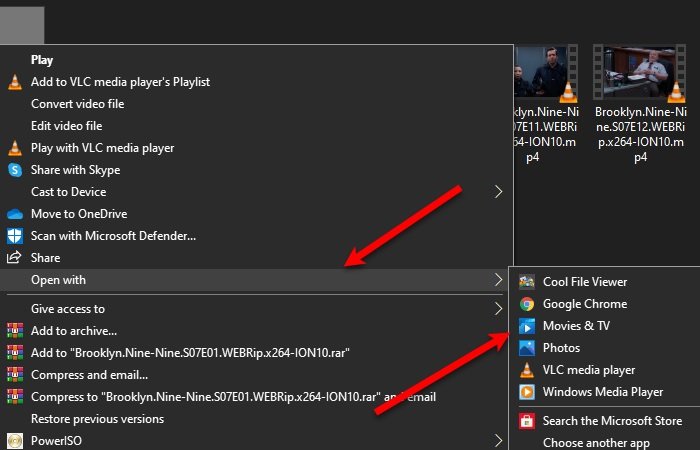
Task: Select the S07E12 video thumbnail
Action: pos(640,72)
